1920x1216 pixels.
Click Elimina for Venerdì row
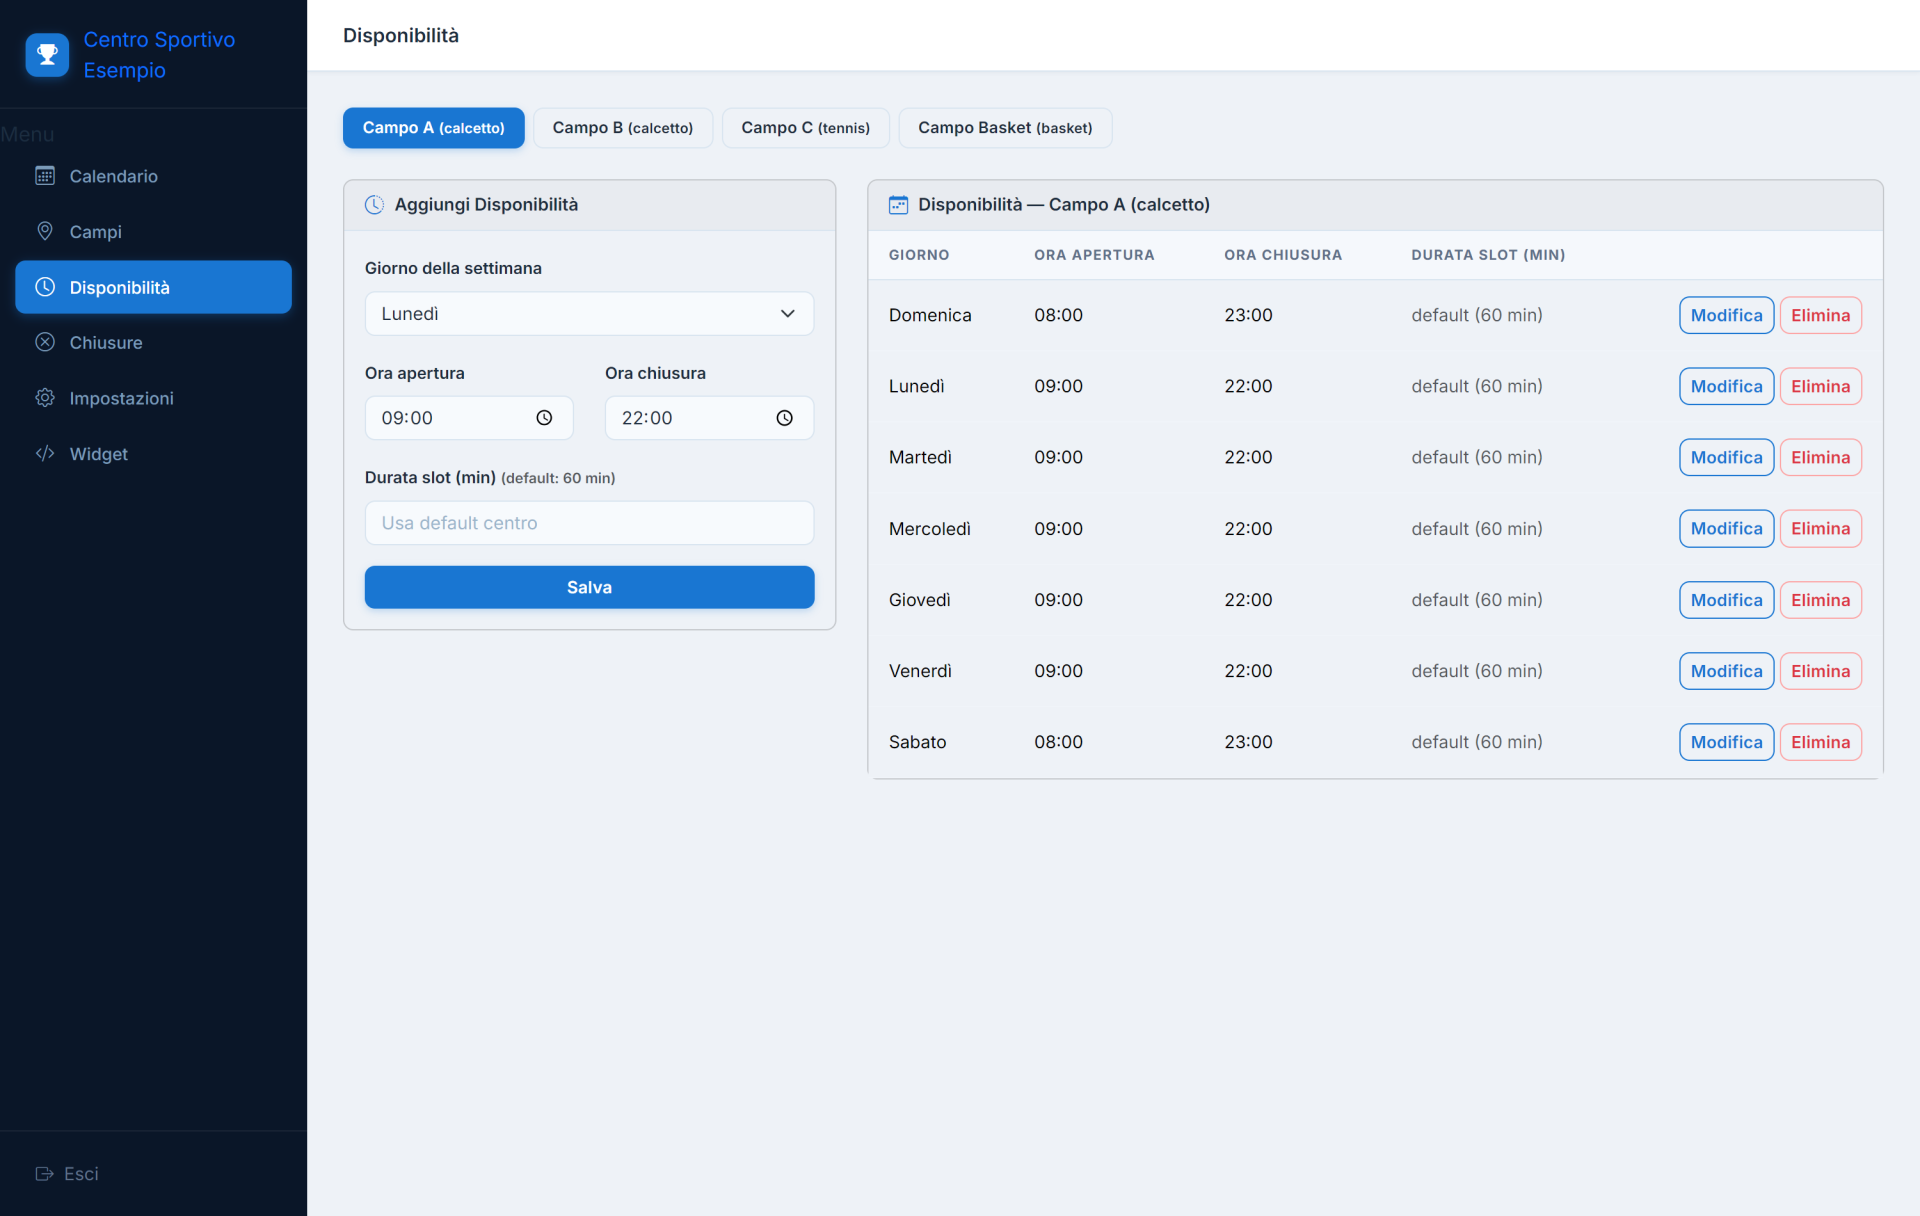[x=1820, y=671]
